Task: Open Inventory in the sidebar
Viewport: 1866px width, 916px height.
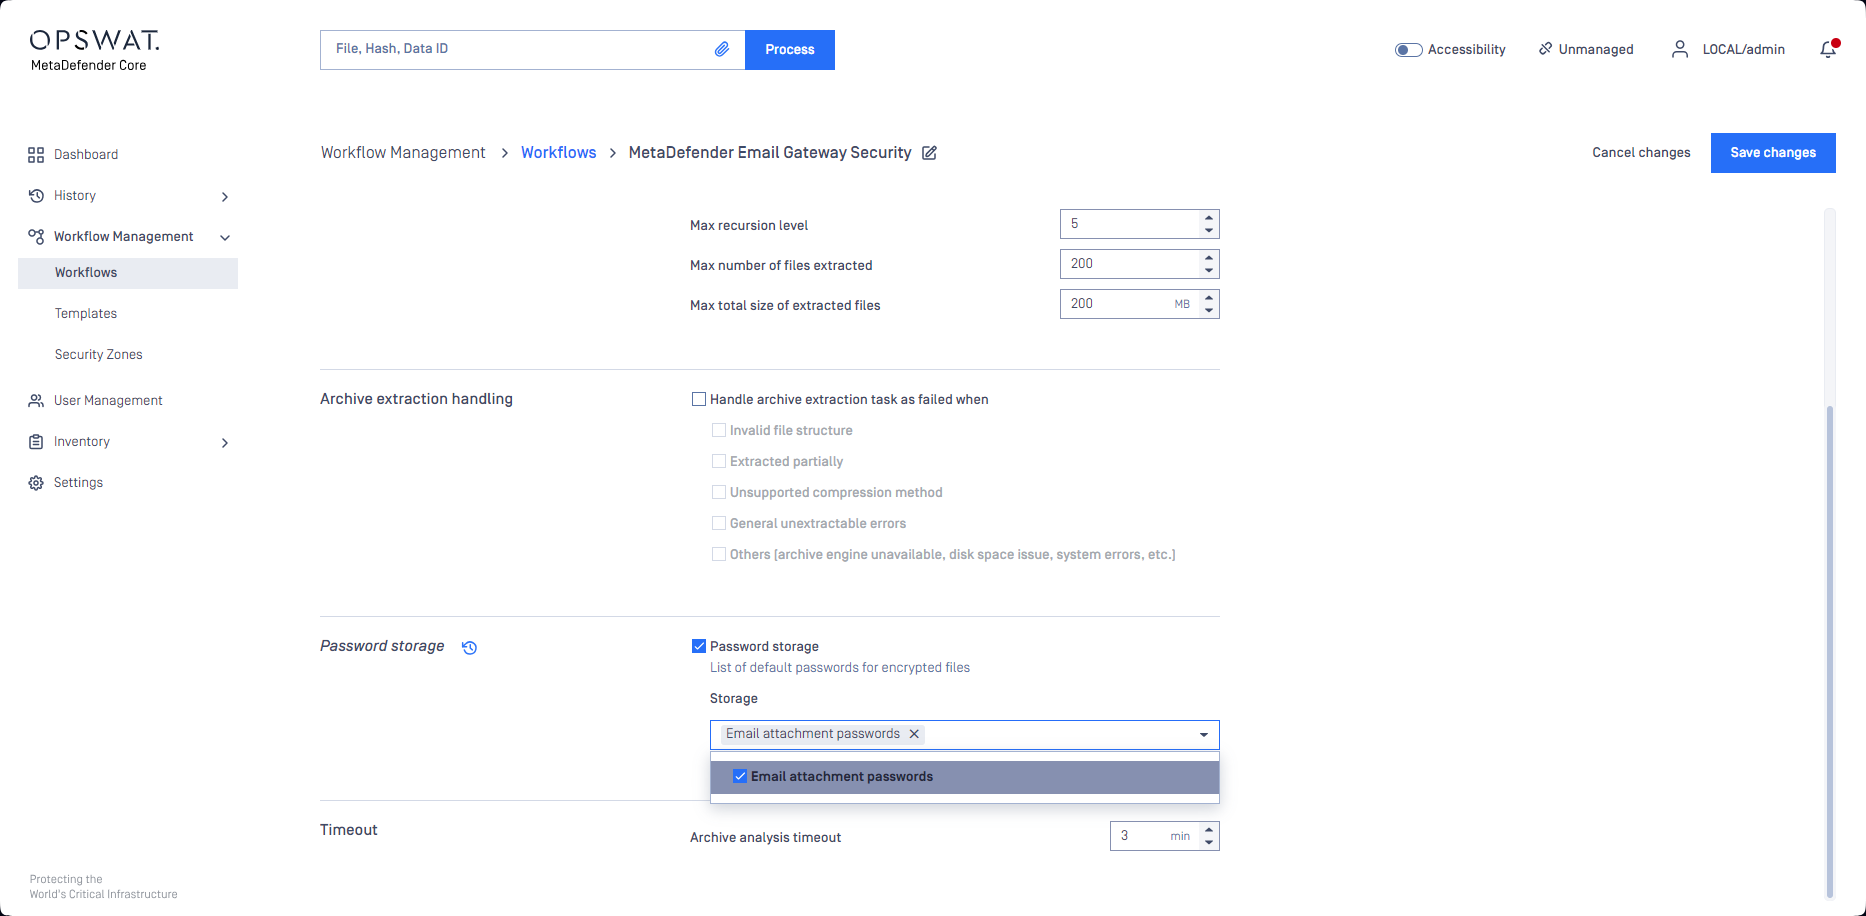Action: point(82,442)
